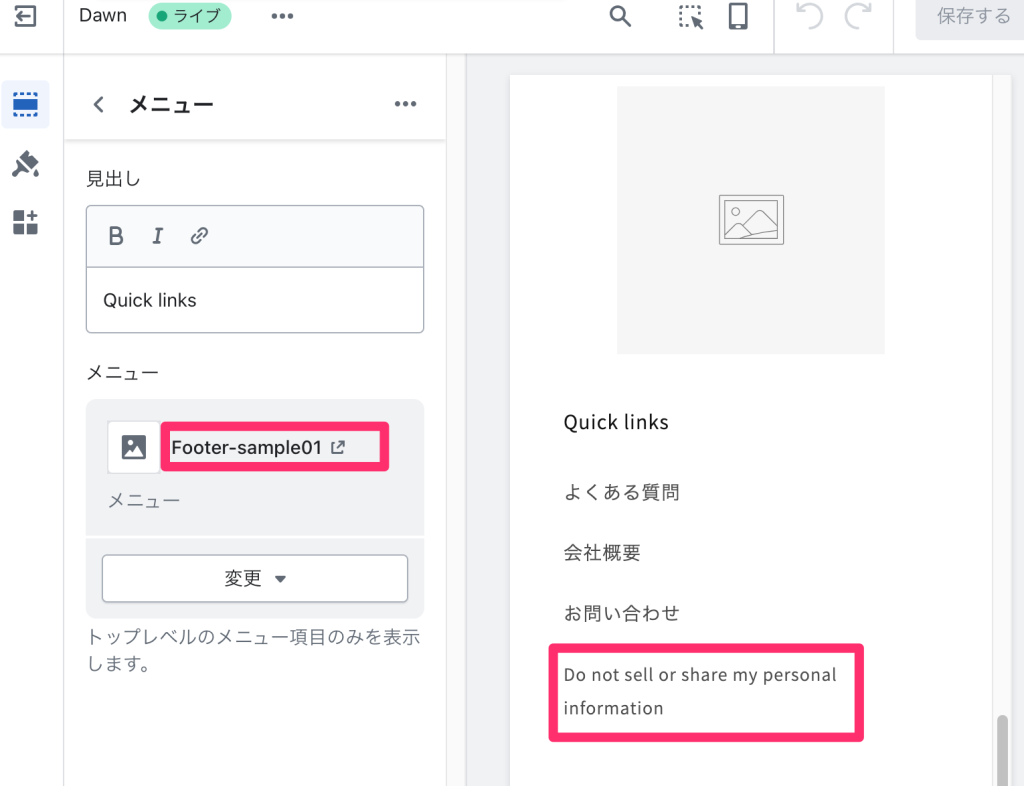Click the insert link icon above the heading field
Screen dimensions: 1024x786
pos(199,236)
